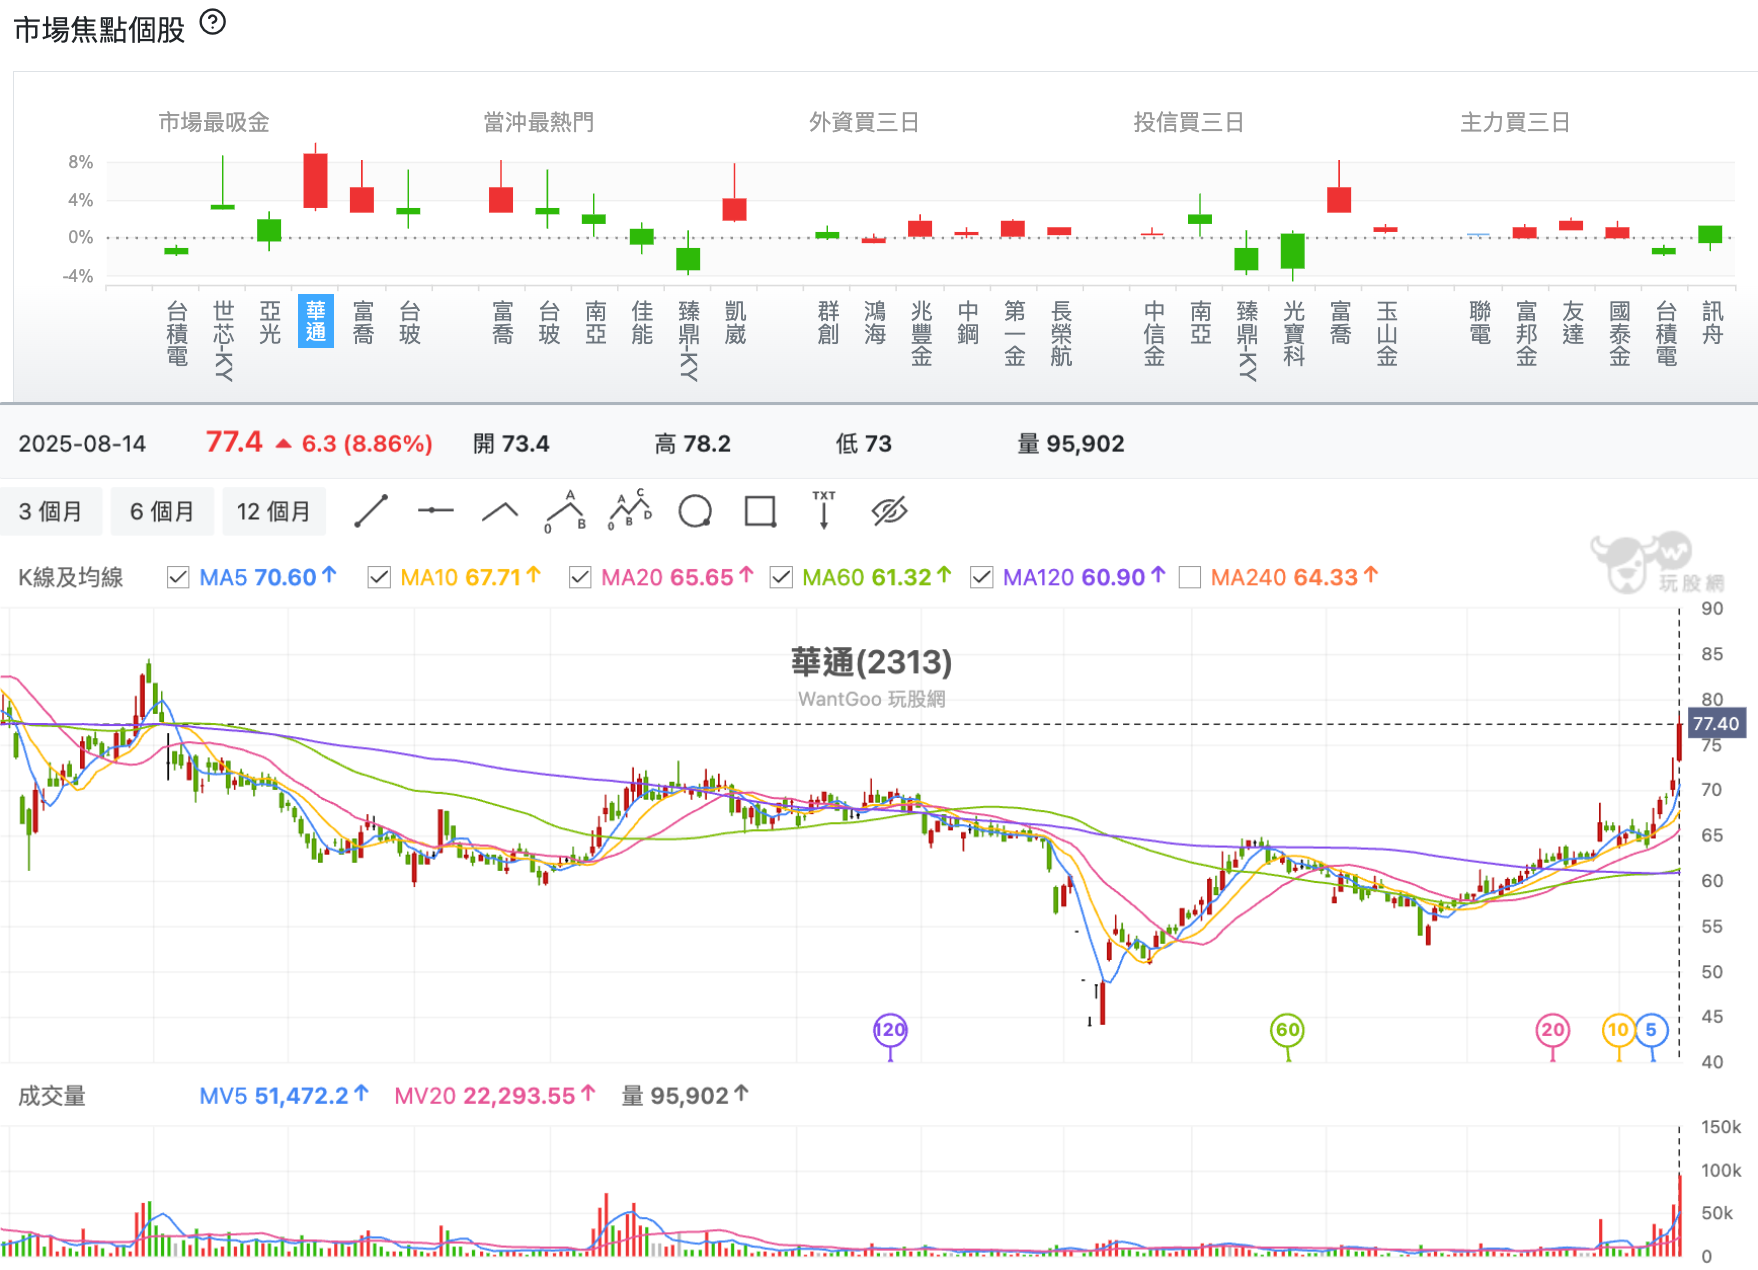1758x1270 pixels.
Task: Select the 市場最吸金 category heading
Action: tap(214, 122)
